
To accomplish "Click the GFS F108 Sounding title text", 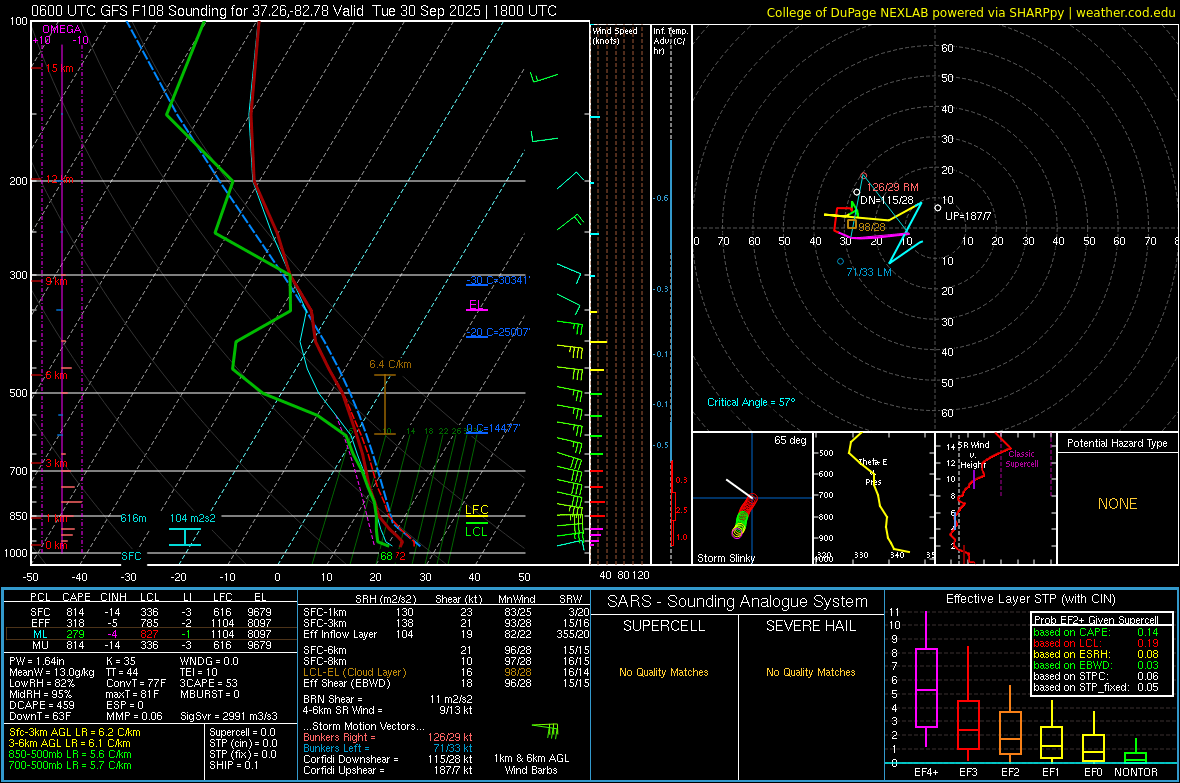I will pos(293,11).
